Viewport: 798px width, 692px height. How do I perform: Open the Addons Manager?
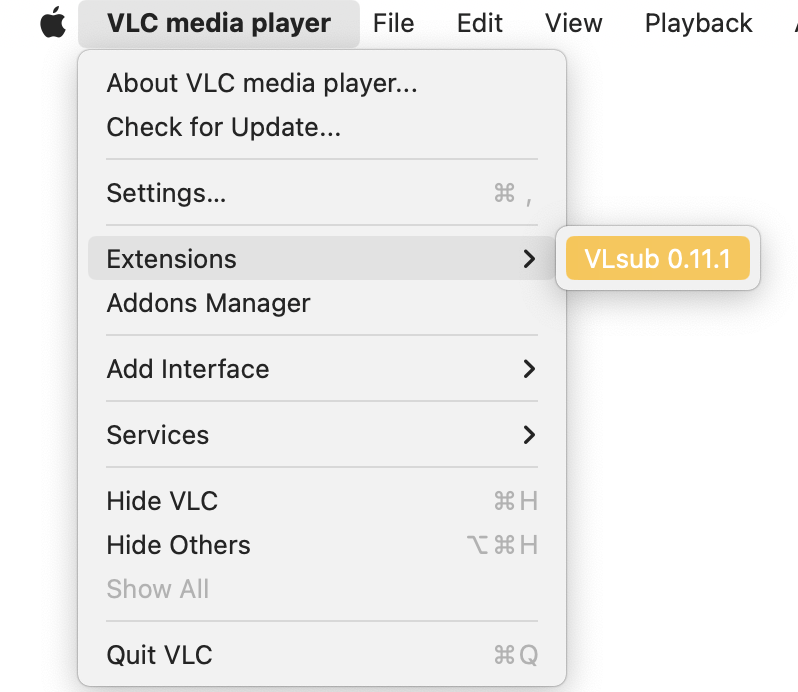point(208,303)
